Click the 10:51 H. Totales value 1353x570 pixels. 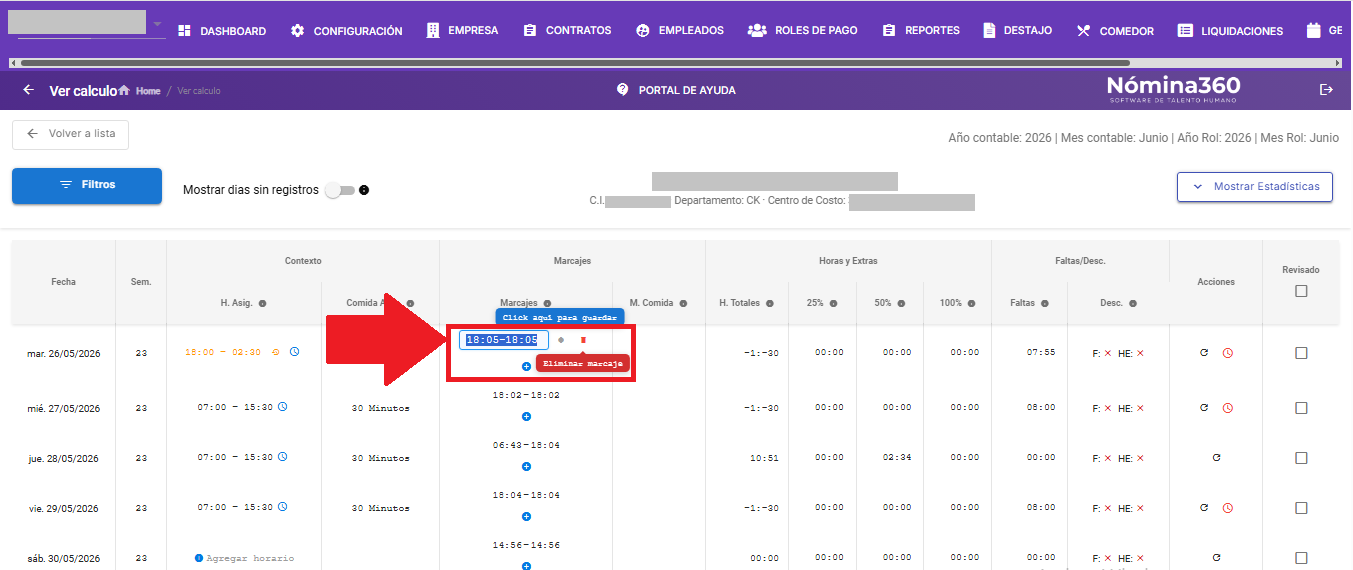pyautogui.click(x=764, y=458)
